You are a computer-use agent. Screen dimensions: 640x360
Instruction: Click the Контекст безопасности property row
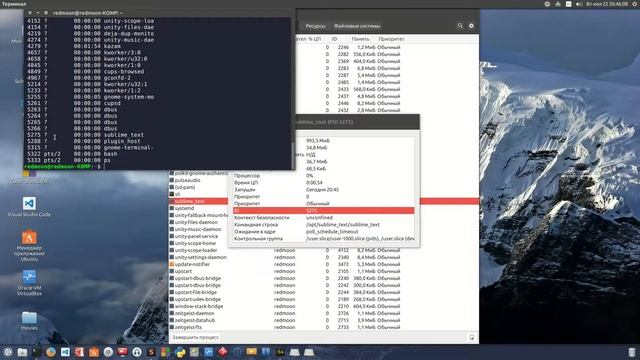[324, 218]
